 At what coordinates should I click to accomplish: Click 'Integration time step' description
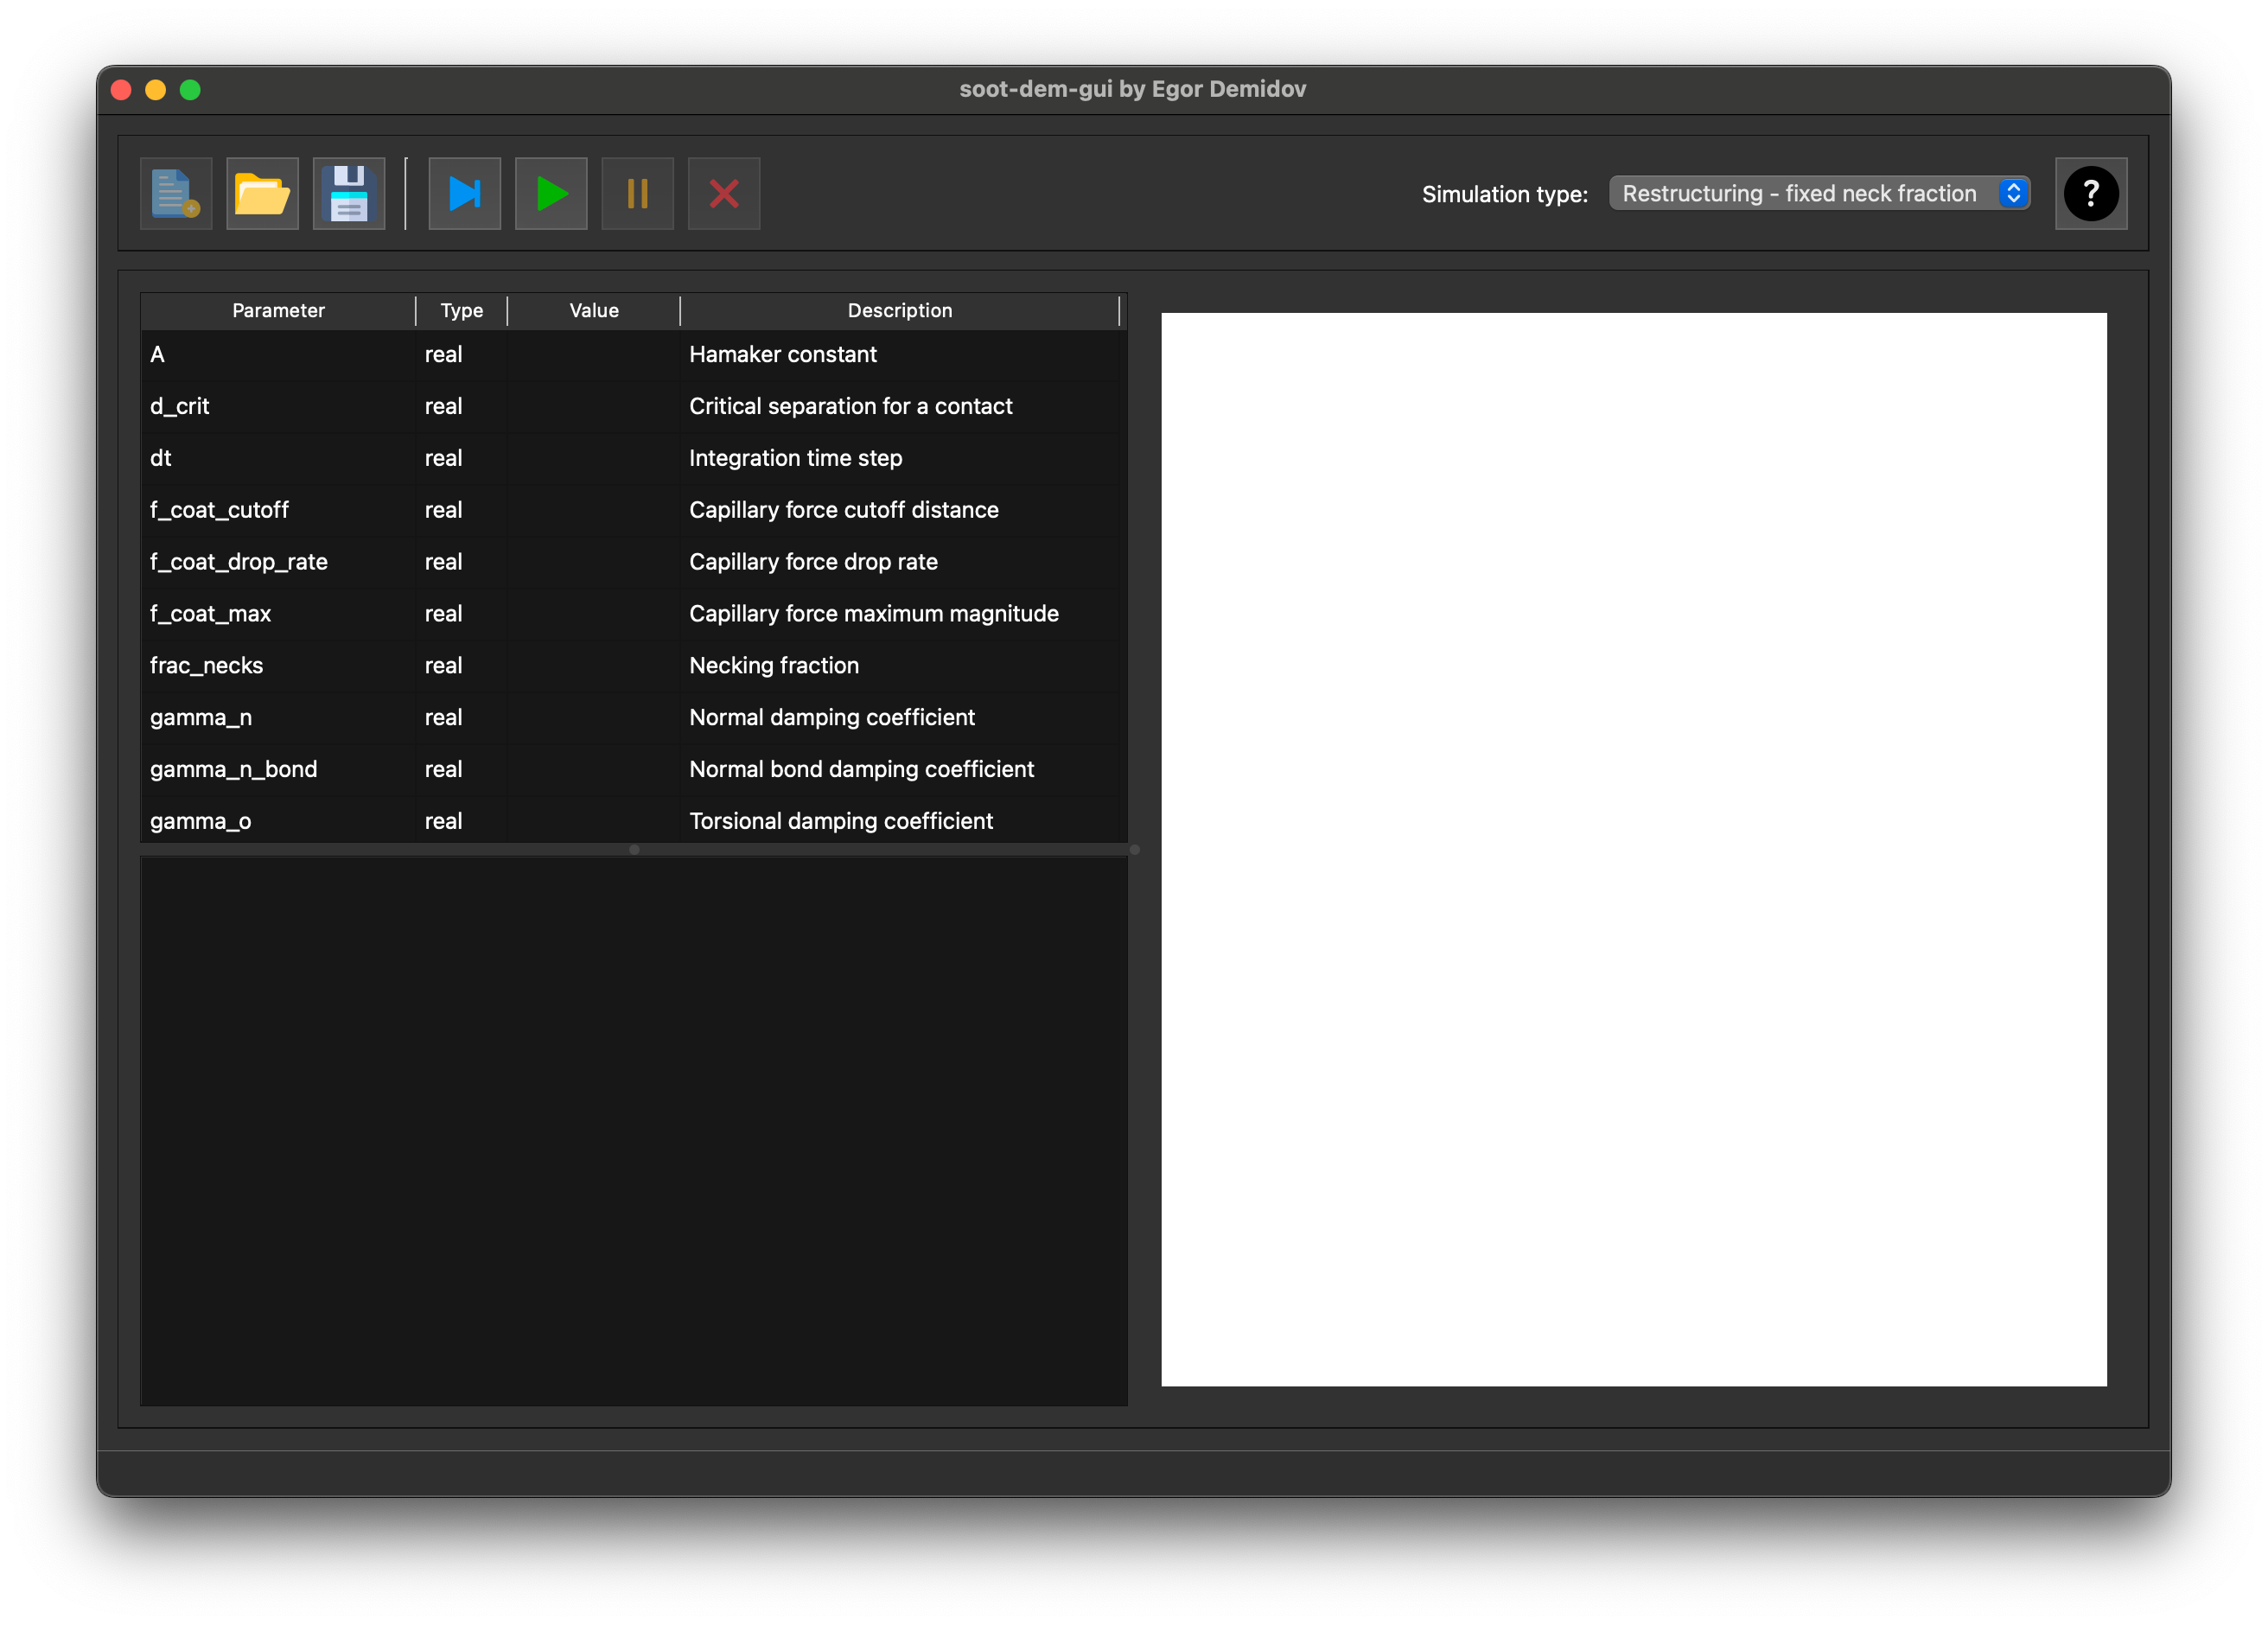pyautogui.click(x=796, y=458)
